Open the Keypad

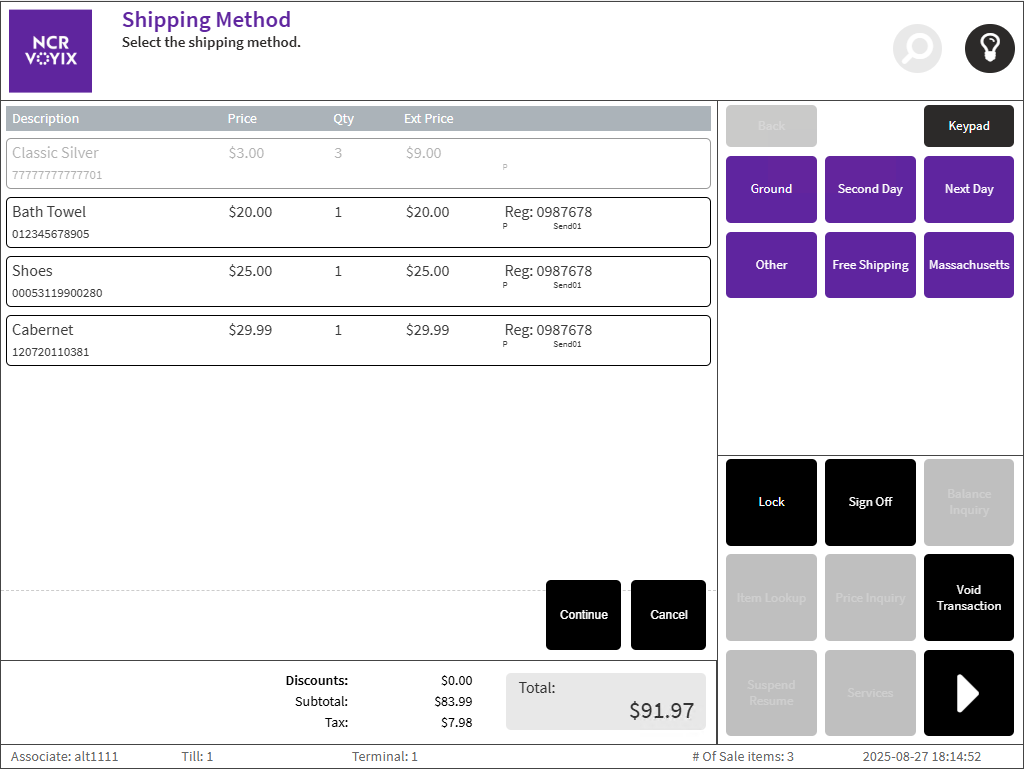pyautogui.click(x=968, y=126)
